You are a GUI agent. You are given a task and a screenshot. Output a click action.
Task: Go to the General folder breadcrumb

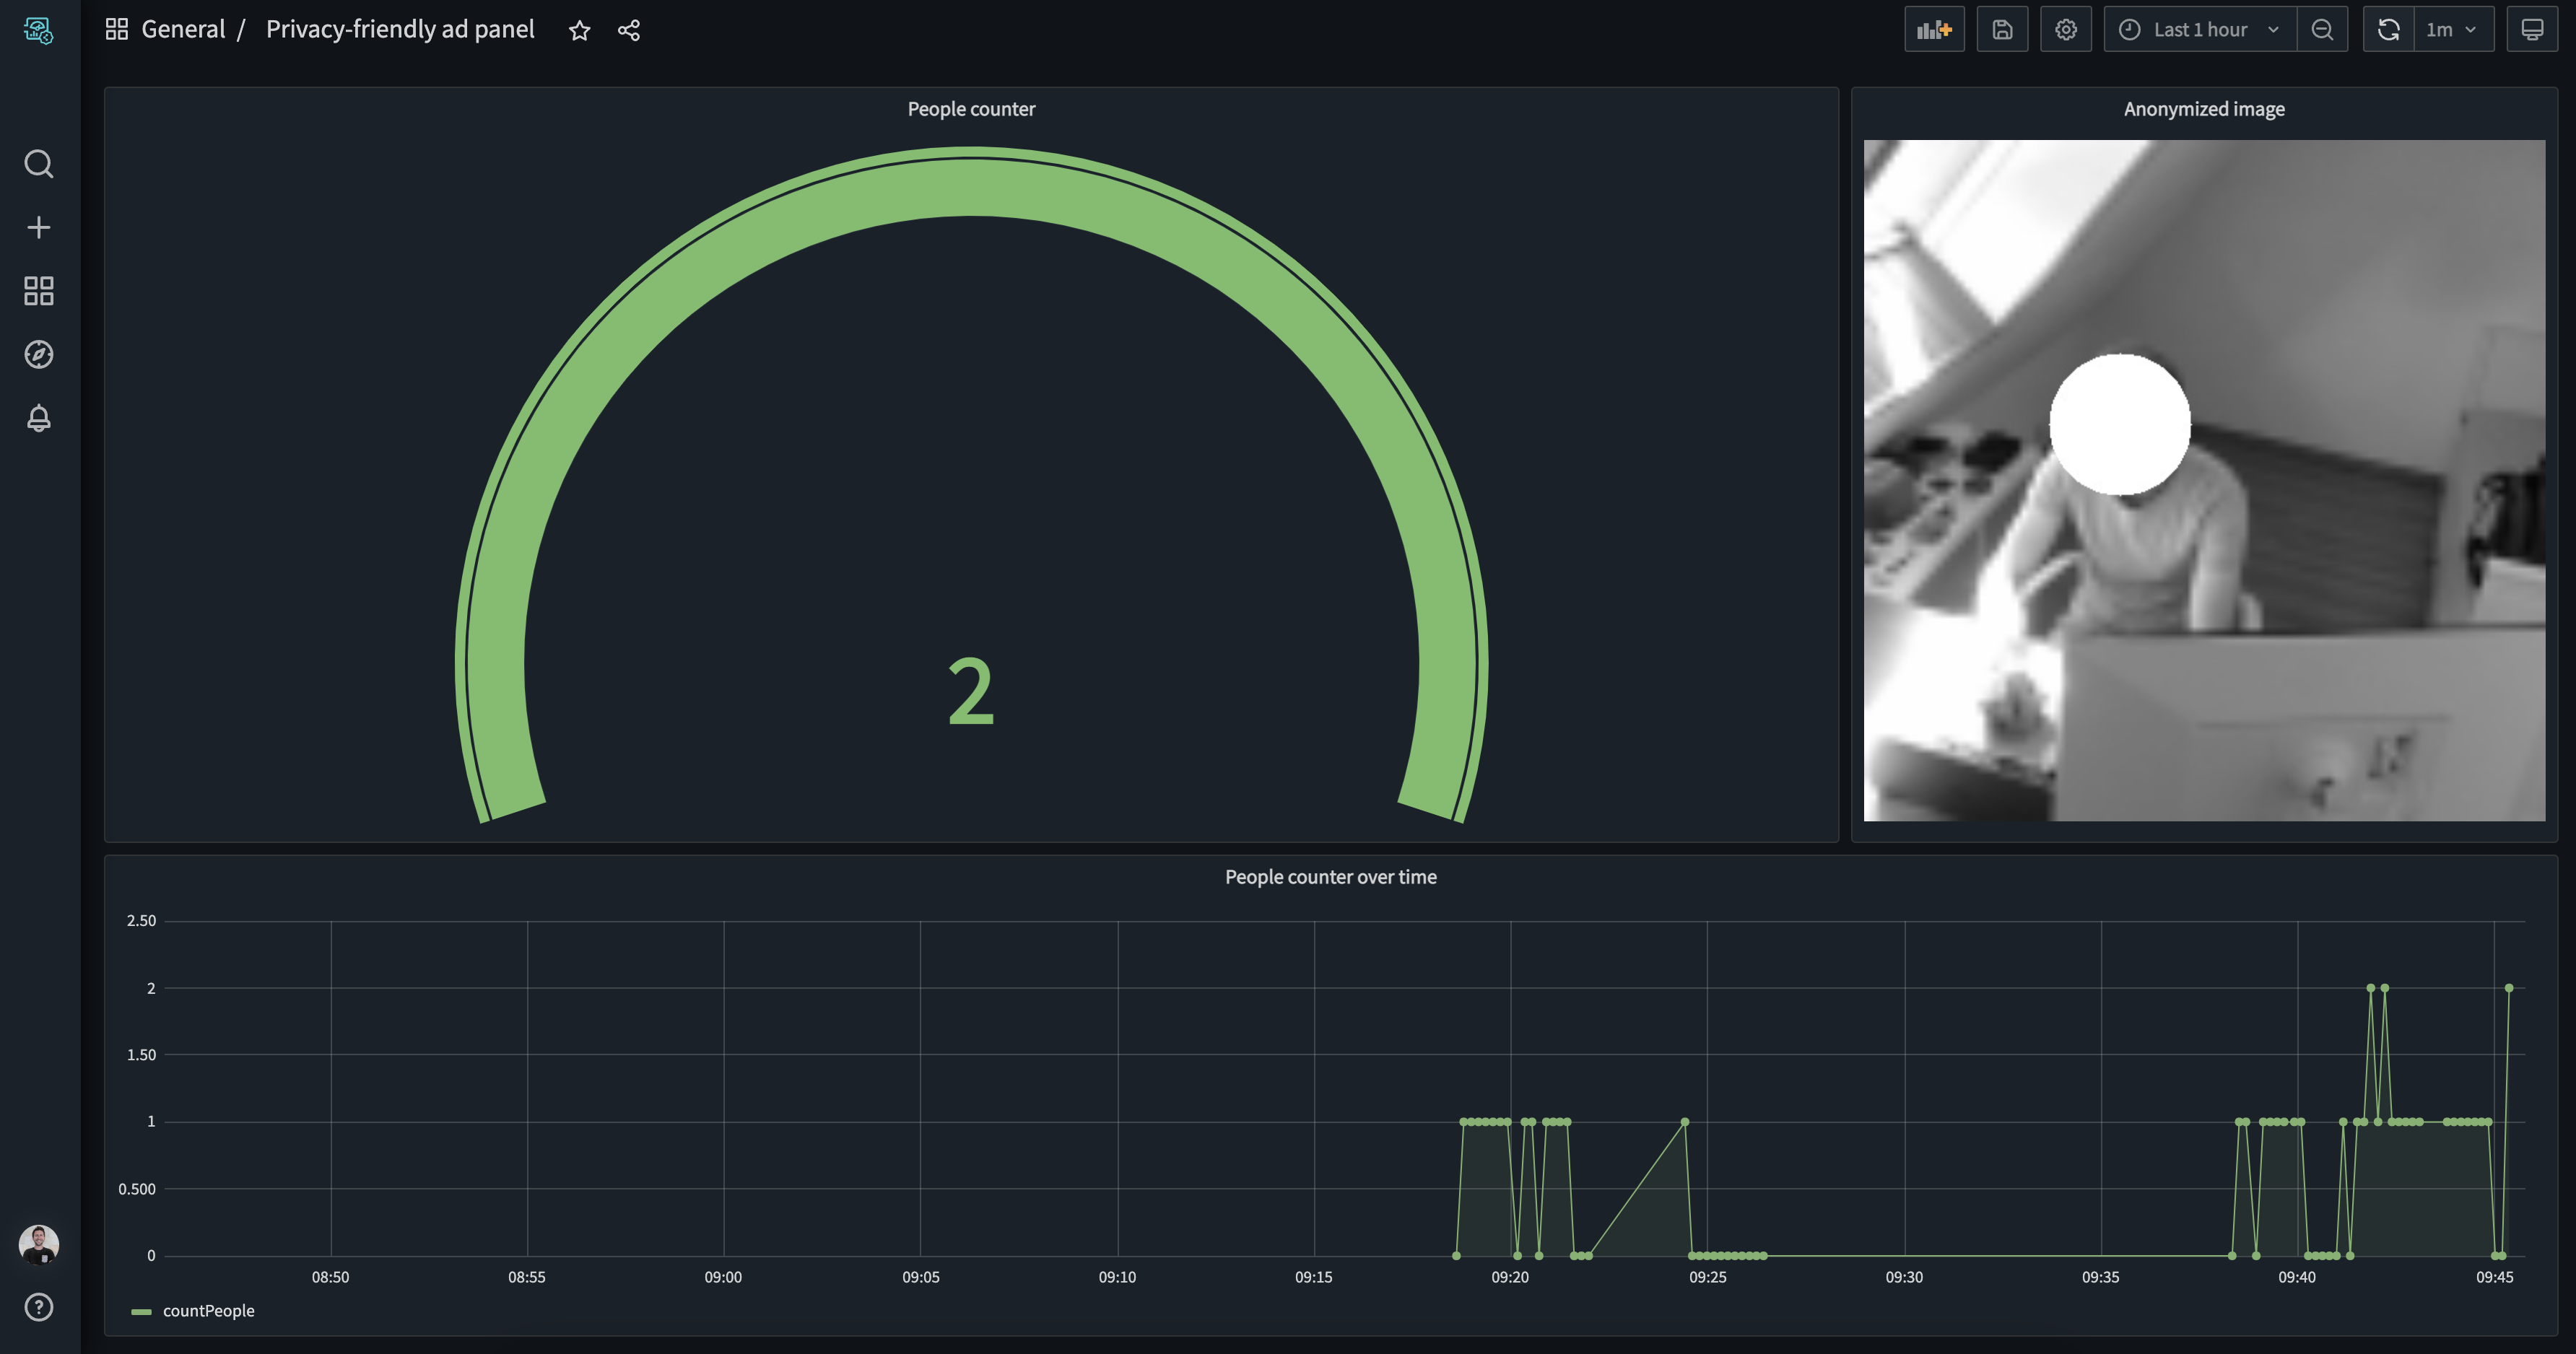coord(183,30)
